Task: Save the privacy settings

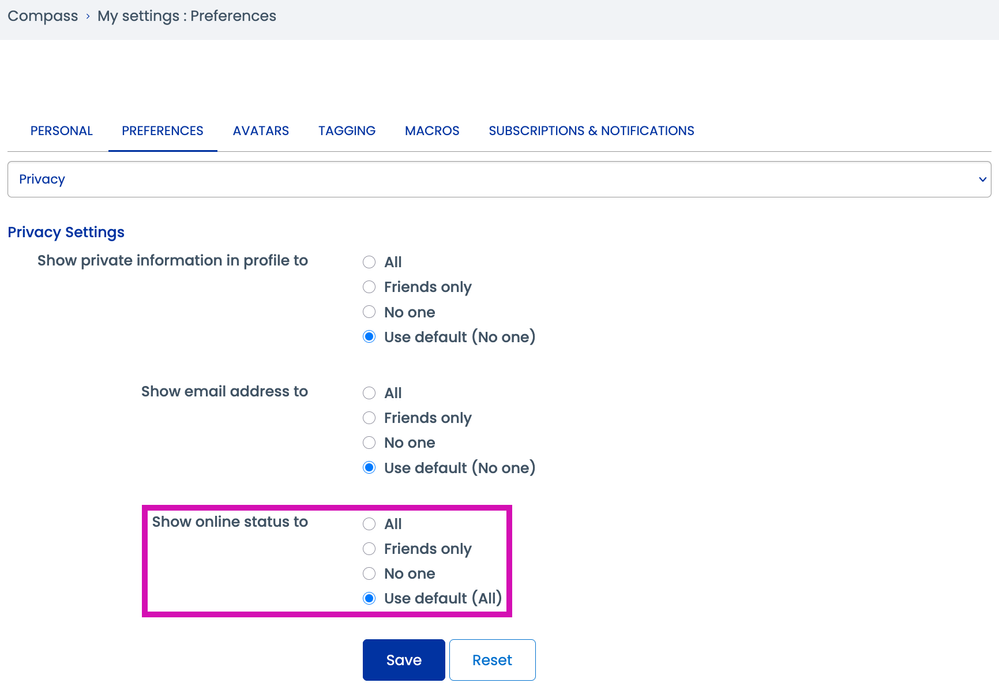Action: [x=403, y=660]
